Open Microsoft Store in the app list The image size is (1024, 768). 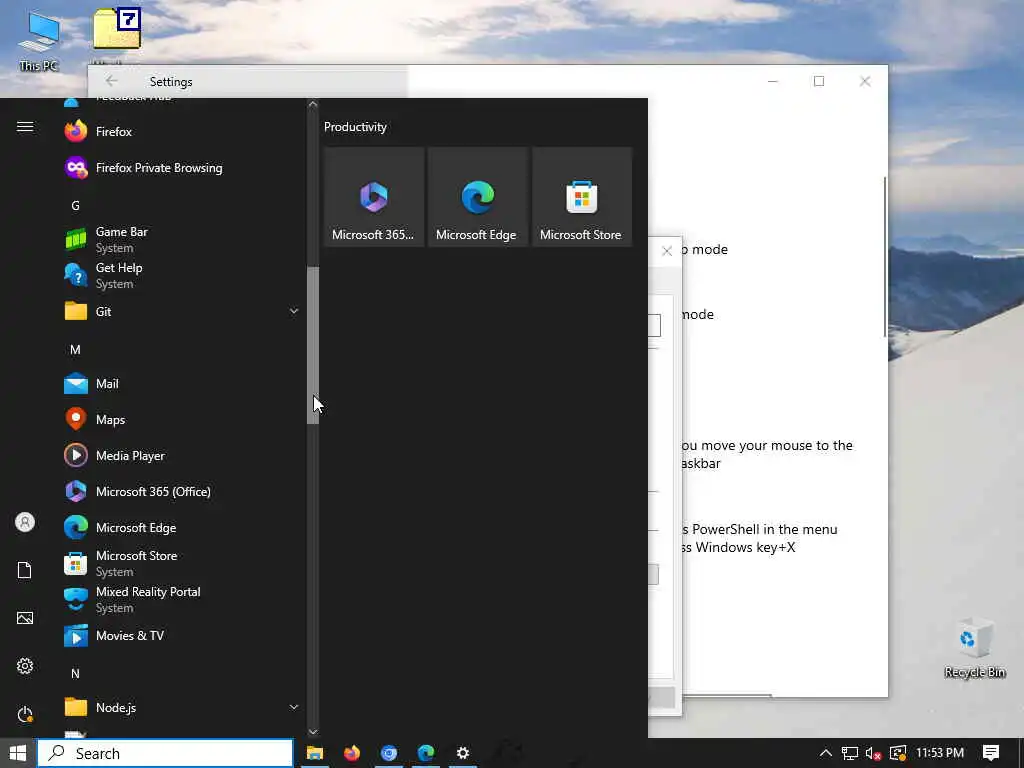[183, 564]
